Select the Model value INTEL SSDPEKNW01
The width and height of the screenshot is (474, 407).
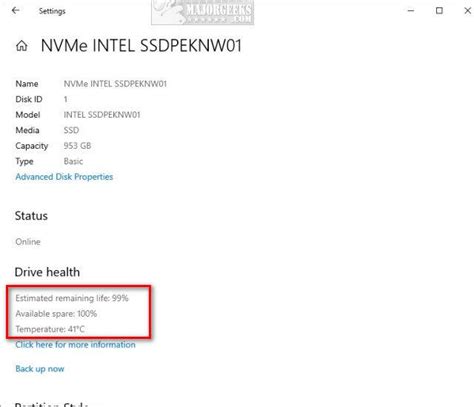[102, 115]
